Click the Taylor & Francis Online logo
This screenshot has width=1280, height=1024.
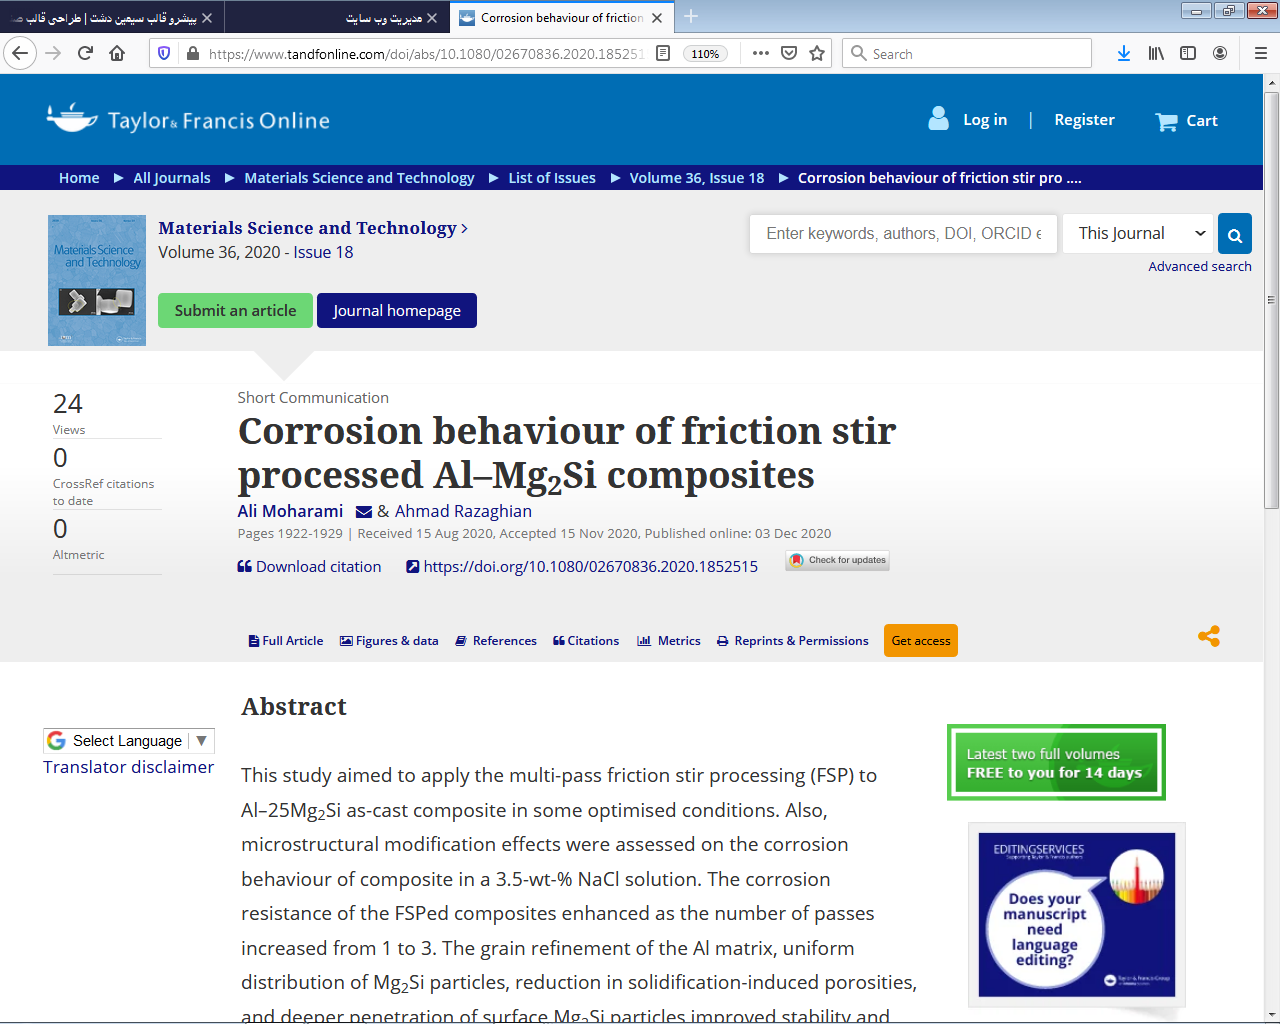point(188,119)
